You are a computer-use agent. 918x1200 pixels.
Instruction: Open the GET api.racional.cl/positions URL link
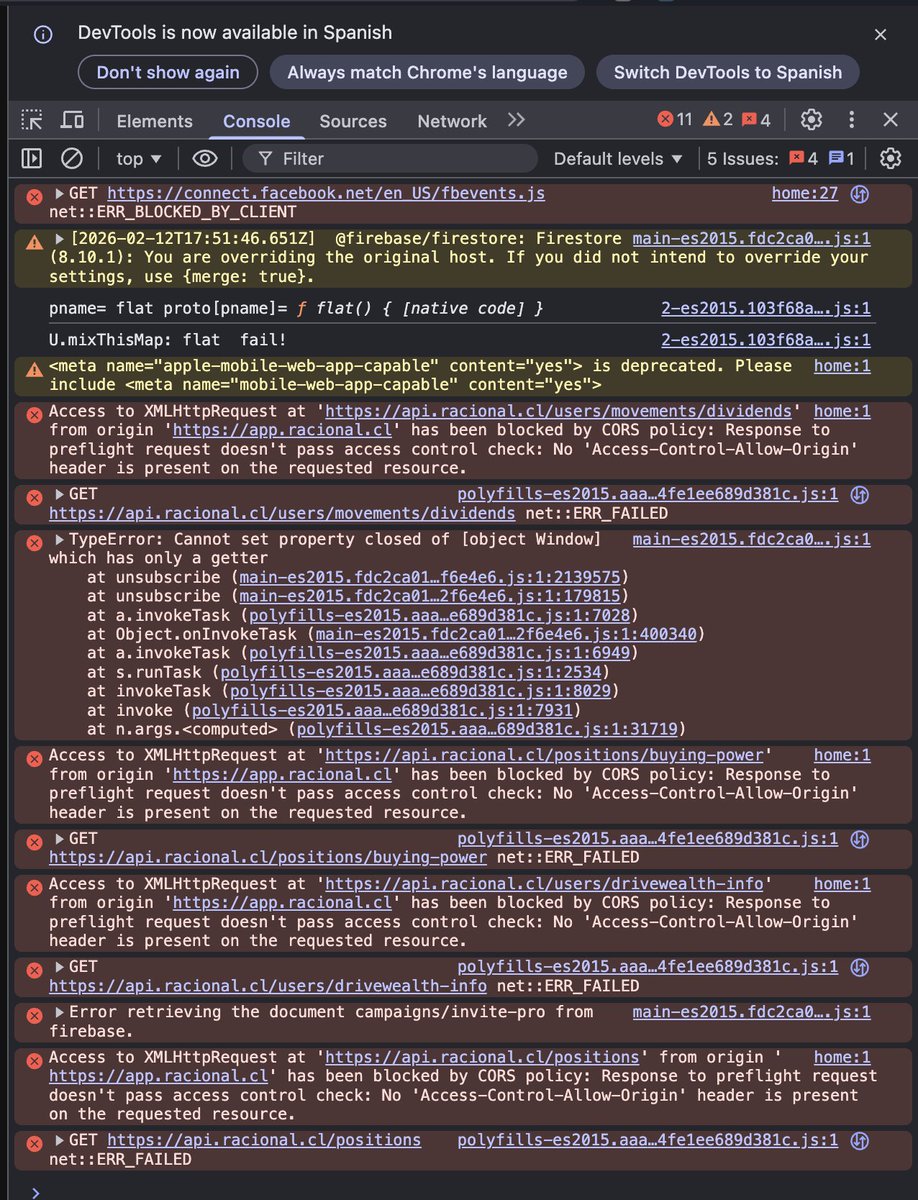[264, 1140]
